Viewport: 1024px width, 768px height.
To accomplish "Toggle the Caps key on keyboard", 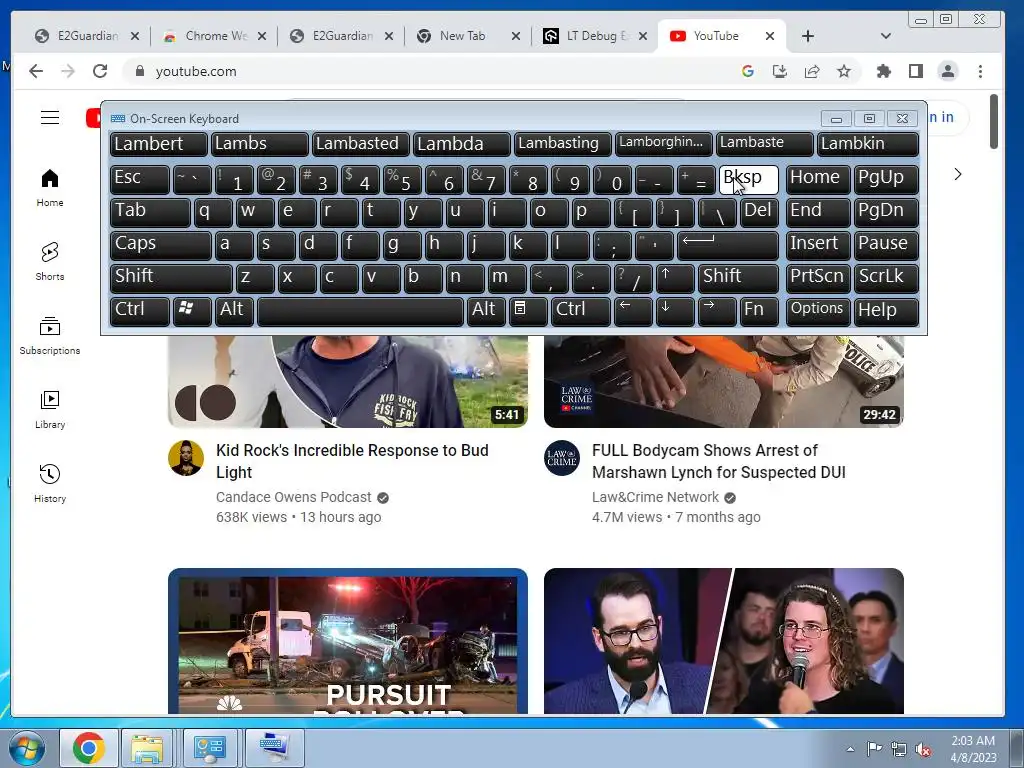I will [161, 245].
